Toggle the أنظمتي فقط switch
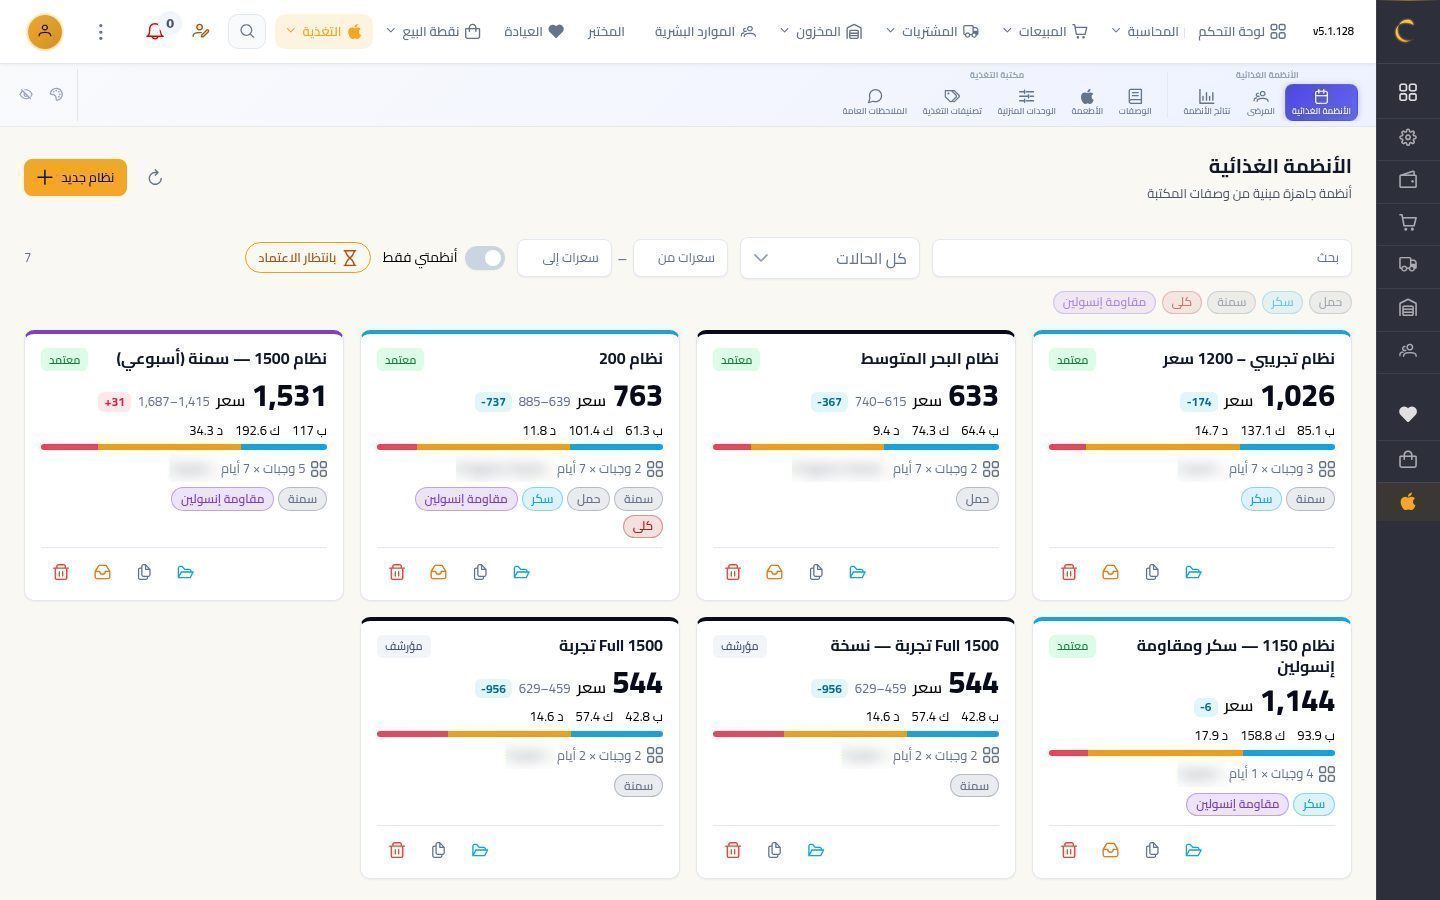Image resolution: width=1440 pixels, height=900 pixels. click(485, 258)
